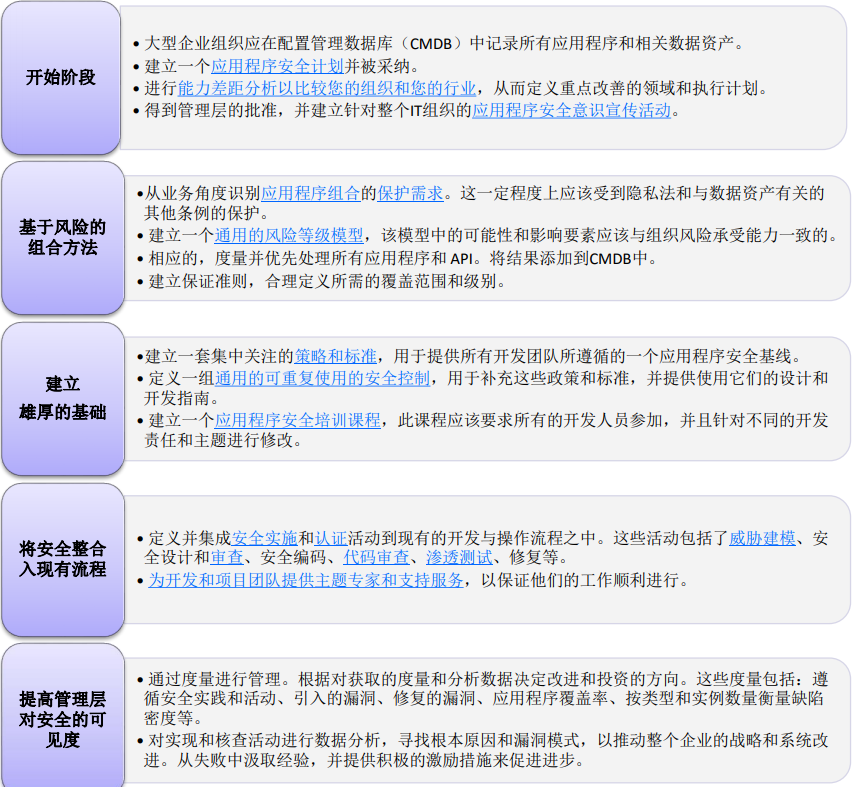Open the 代码审查 link
Screen dimensions: 859x787
(376, 558)
